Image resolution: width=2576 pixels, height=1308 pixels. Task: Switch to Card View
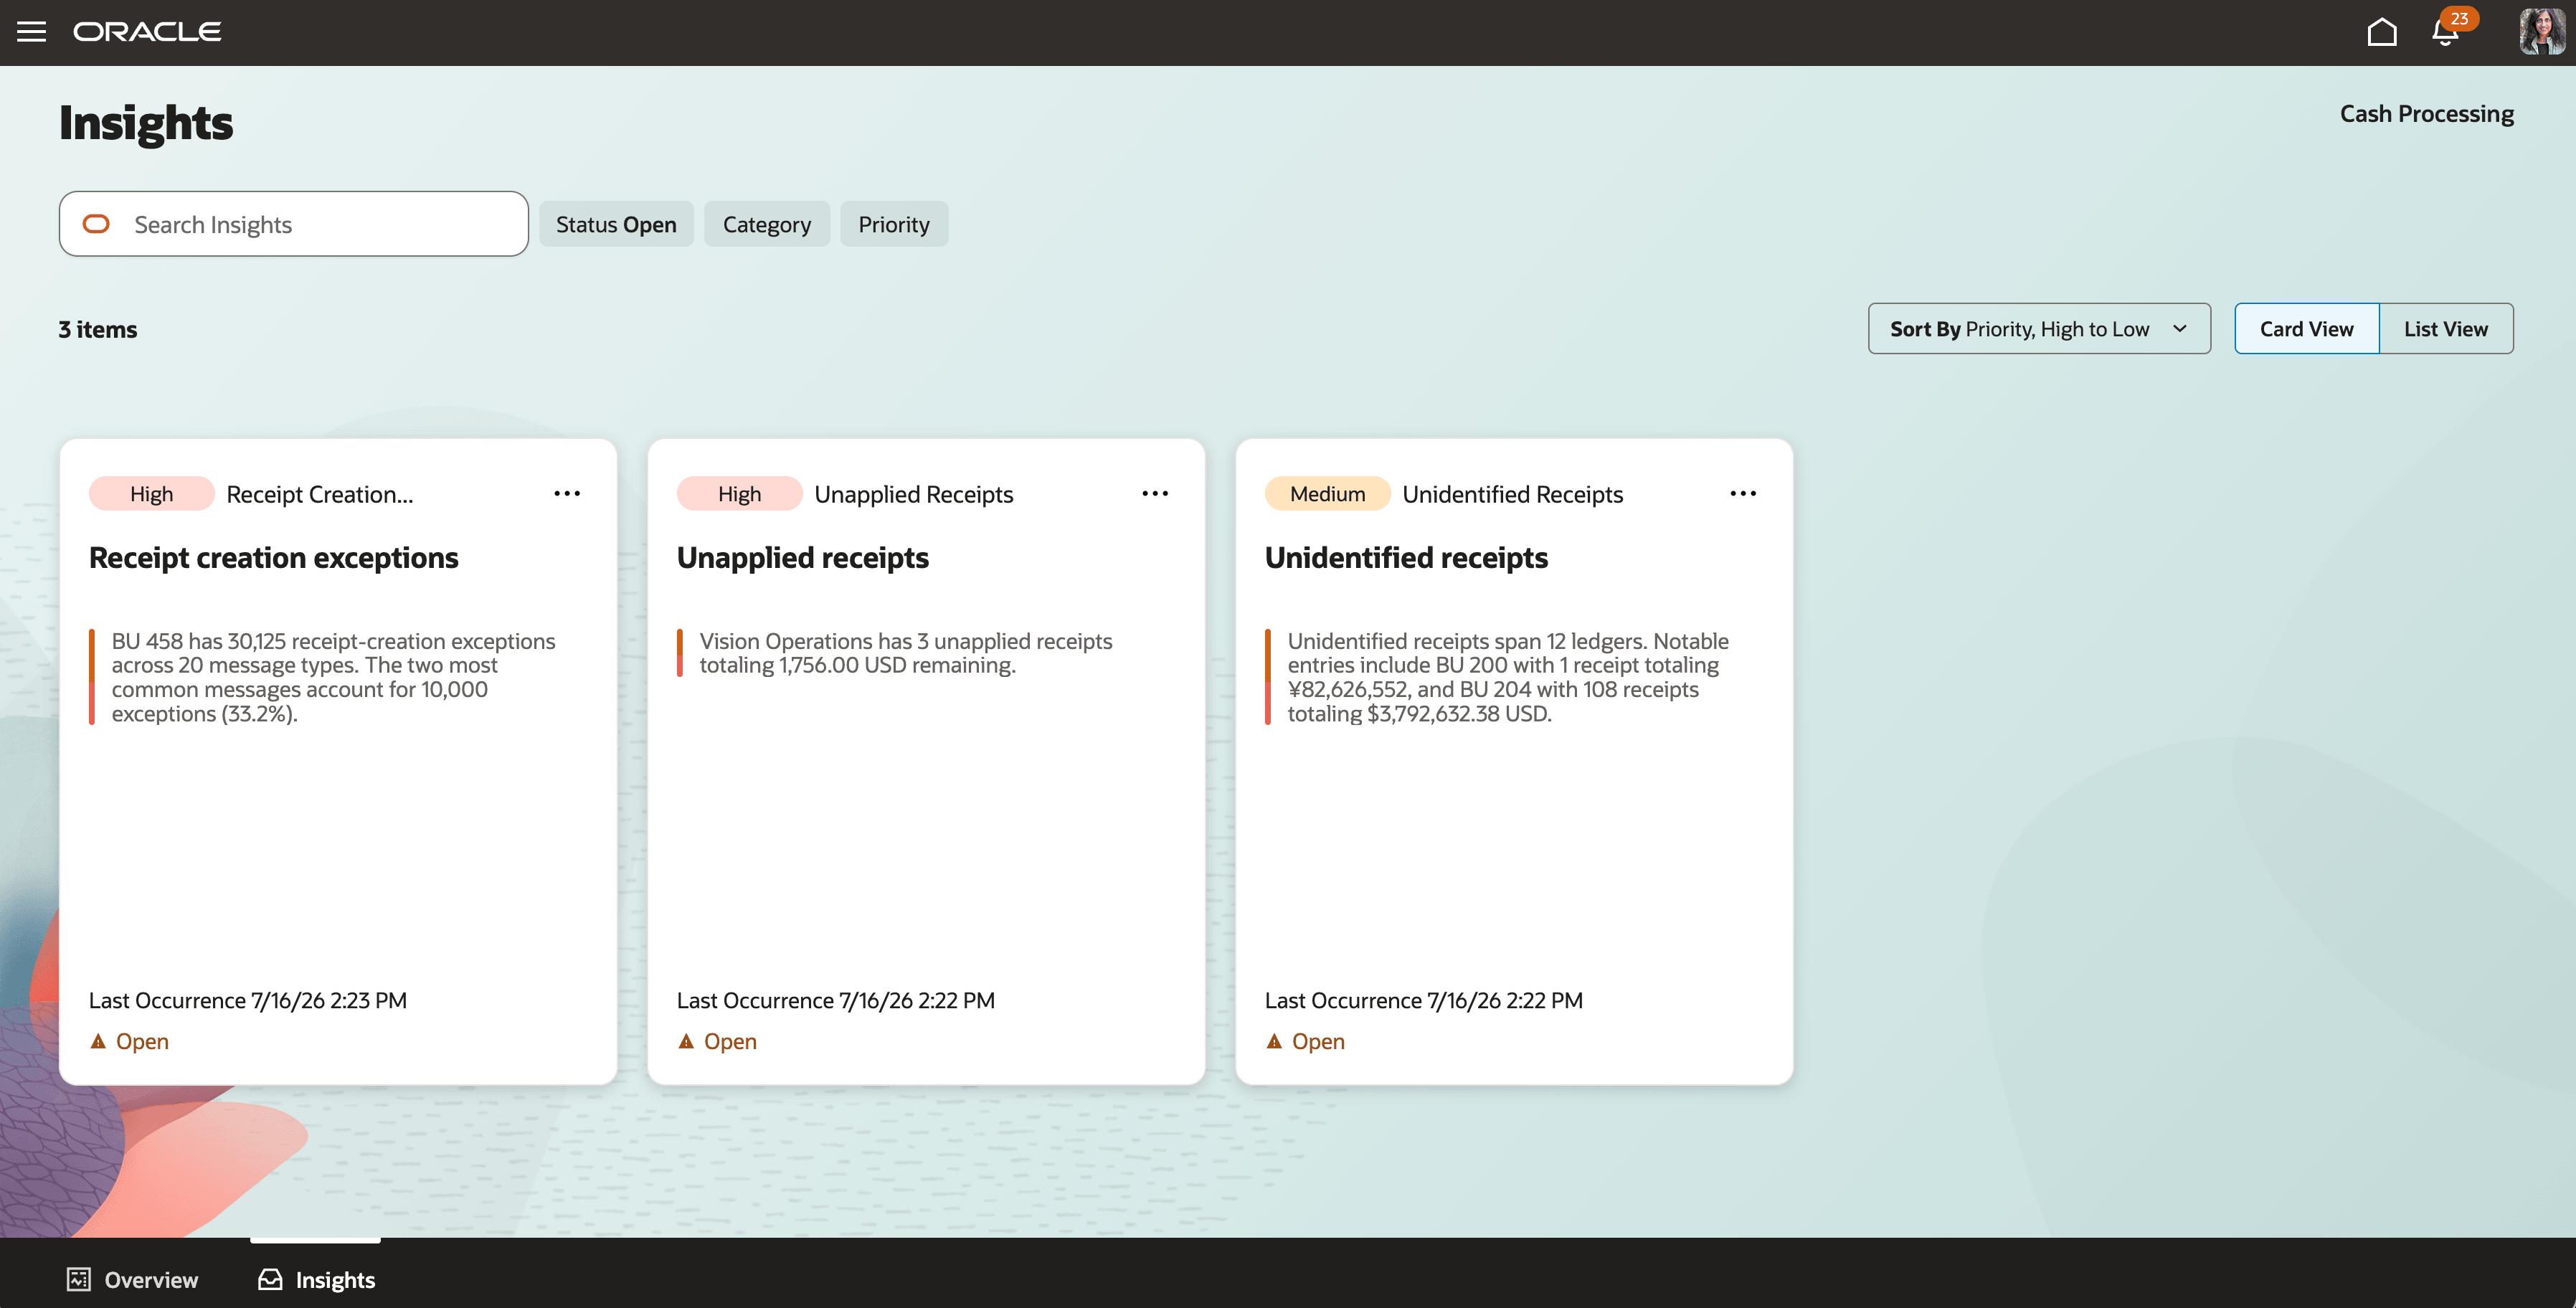click(x=2306, y=329)
